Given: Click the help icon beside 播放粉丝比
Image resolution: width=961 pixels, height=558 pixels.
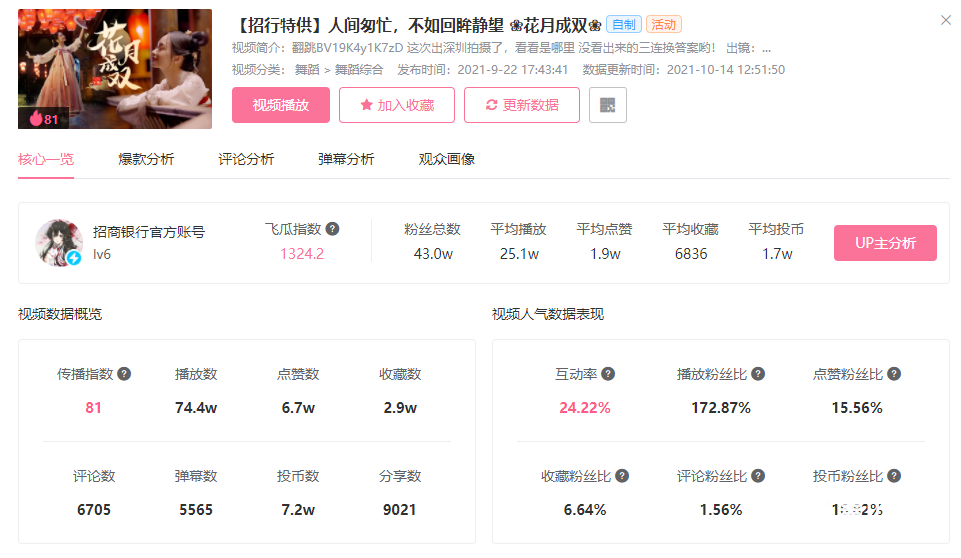Looking at the screenshot, I should (758, 374).
